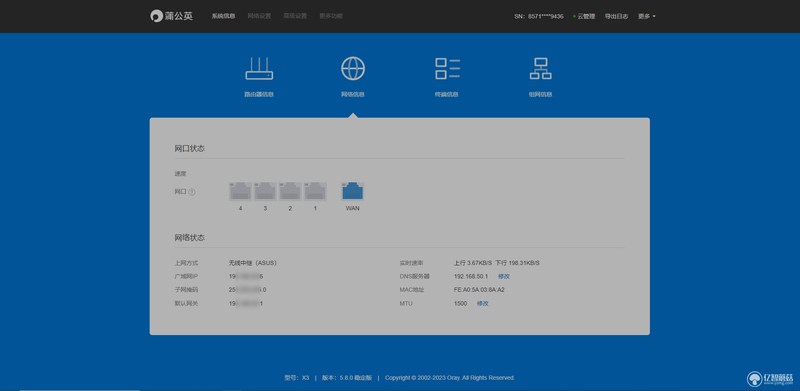Select LAN port 1 icon

point(315,191)
